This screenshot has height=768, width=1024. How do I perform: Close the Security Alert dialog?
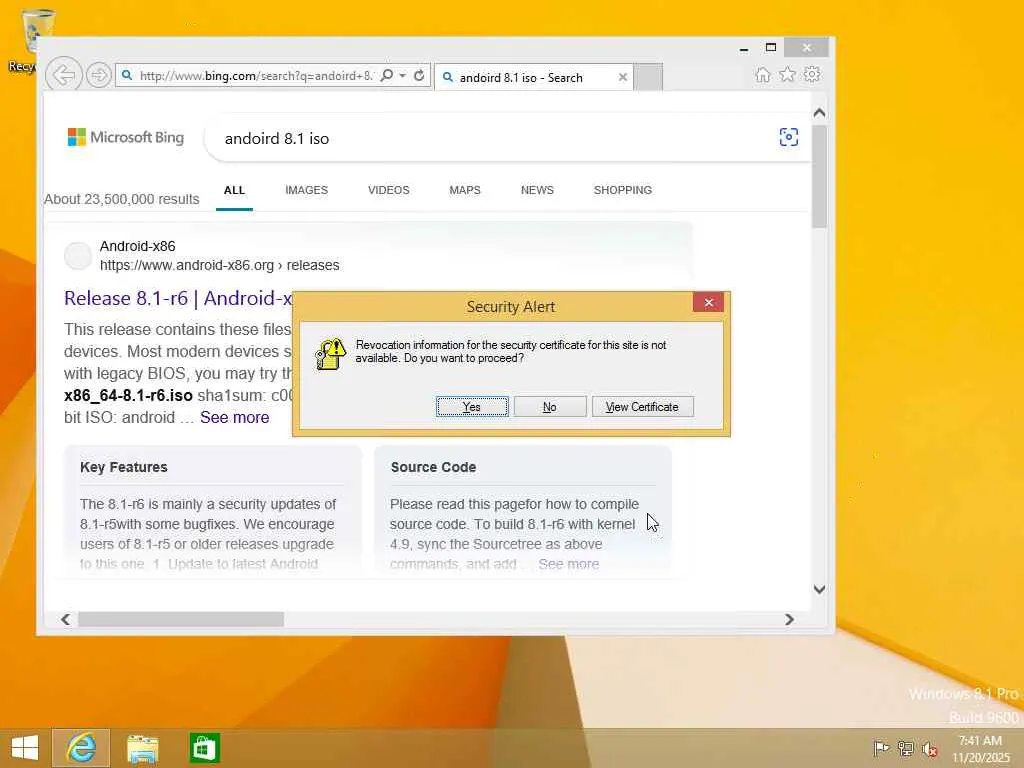(x=709, y=302)
